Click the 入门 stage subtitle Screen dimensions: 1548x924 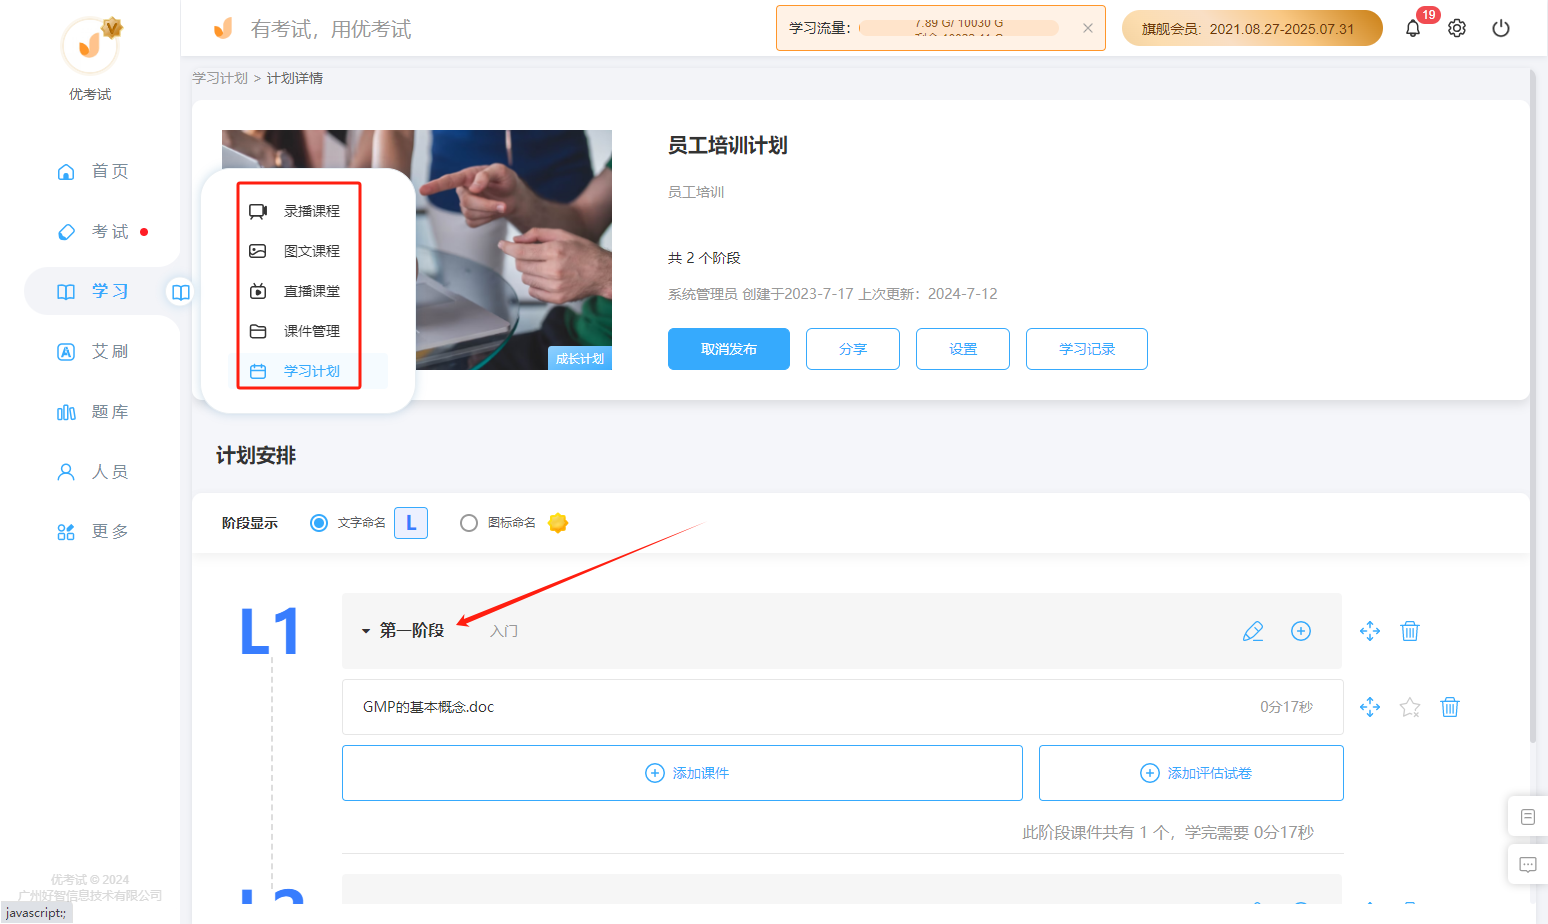coord(504,631)
